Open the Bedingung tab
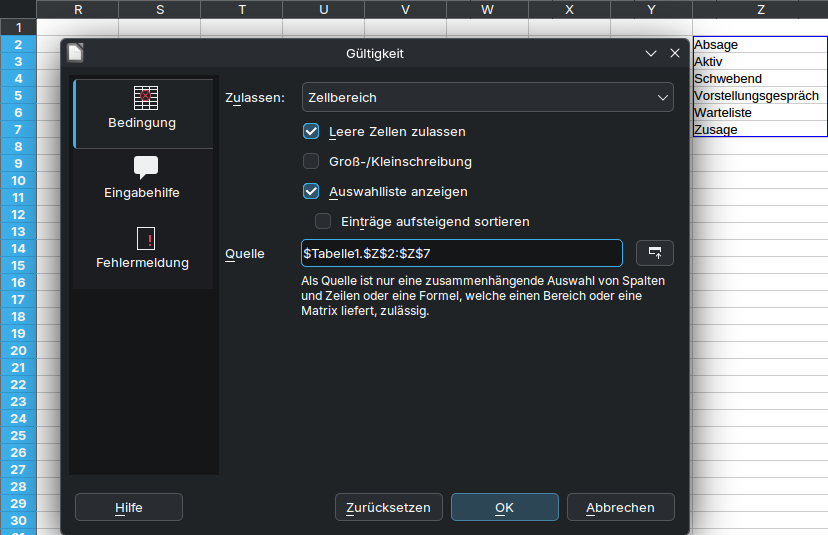 point(143,114)
